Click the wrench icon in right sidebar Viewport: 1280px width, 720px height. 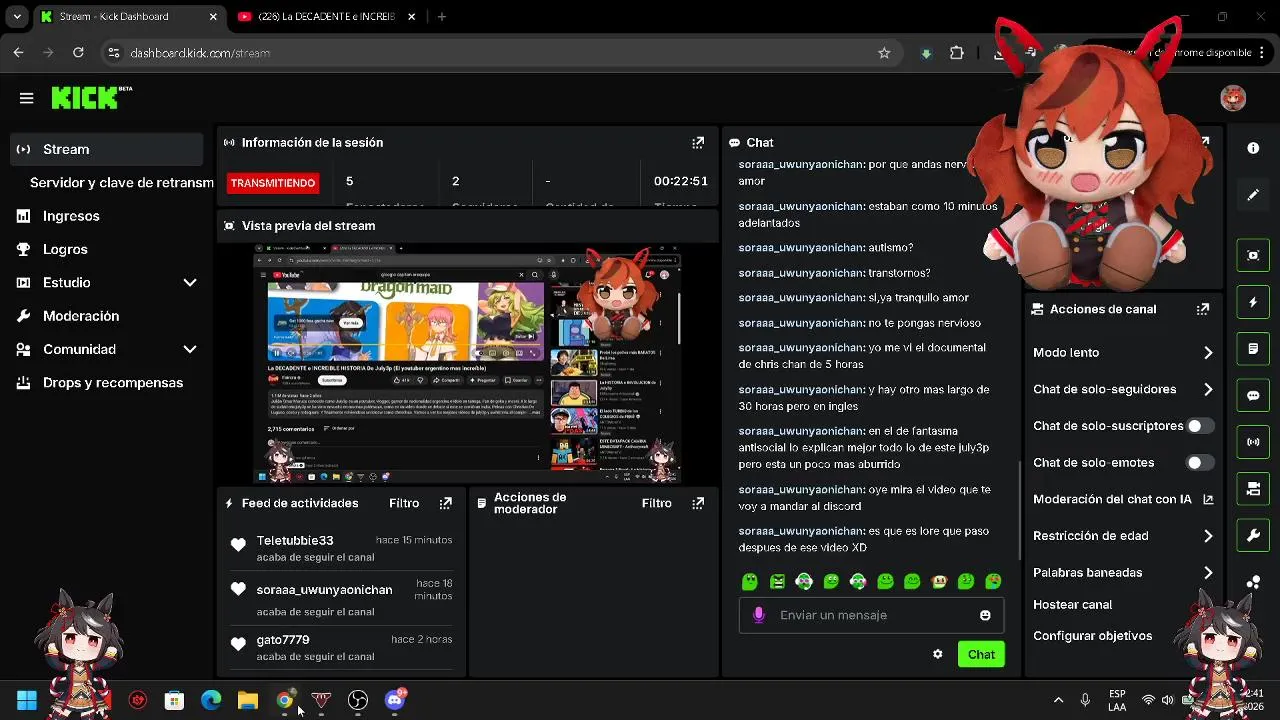click(x=1253, y=536)
